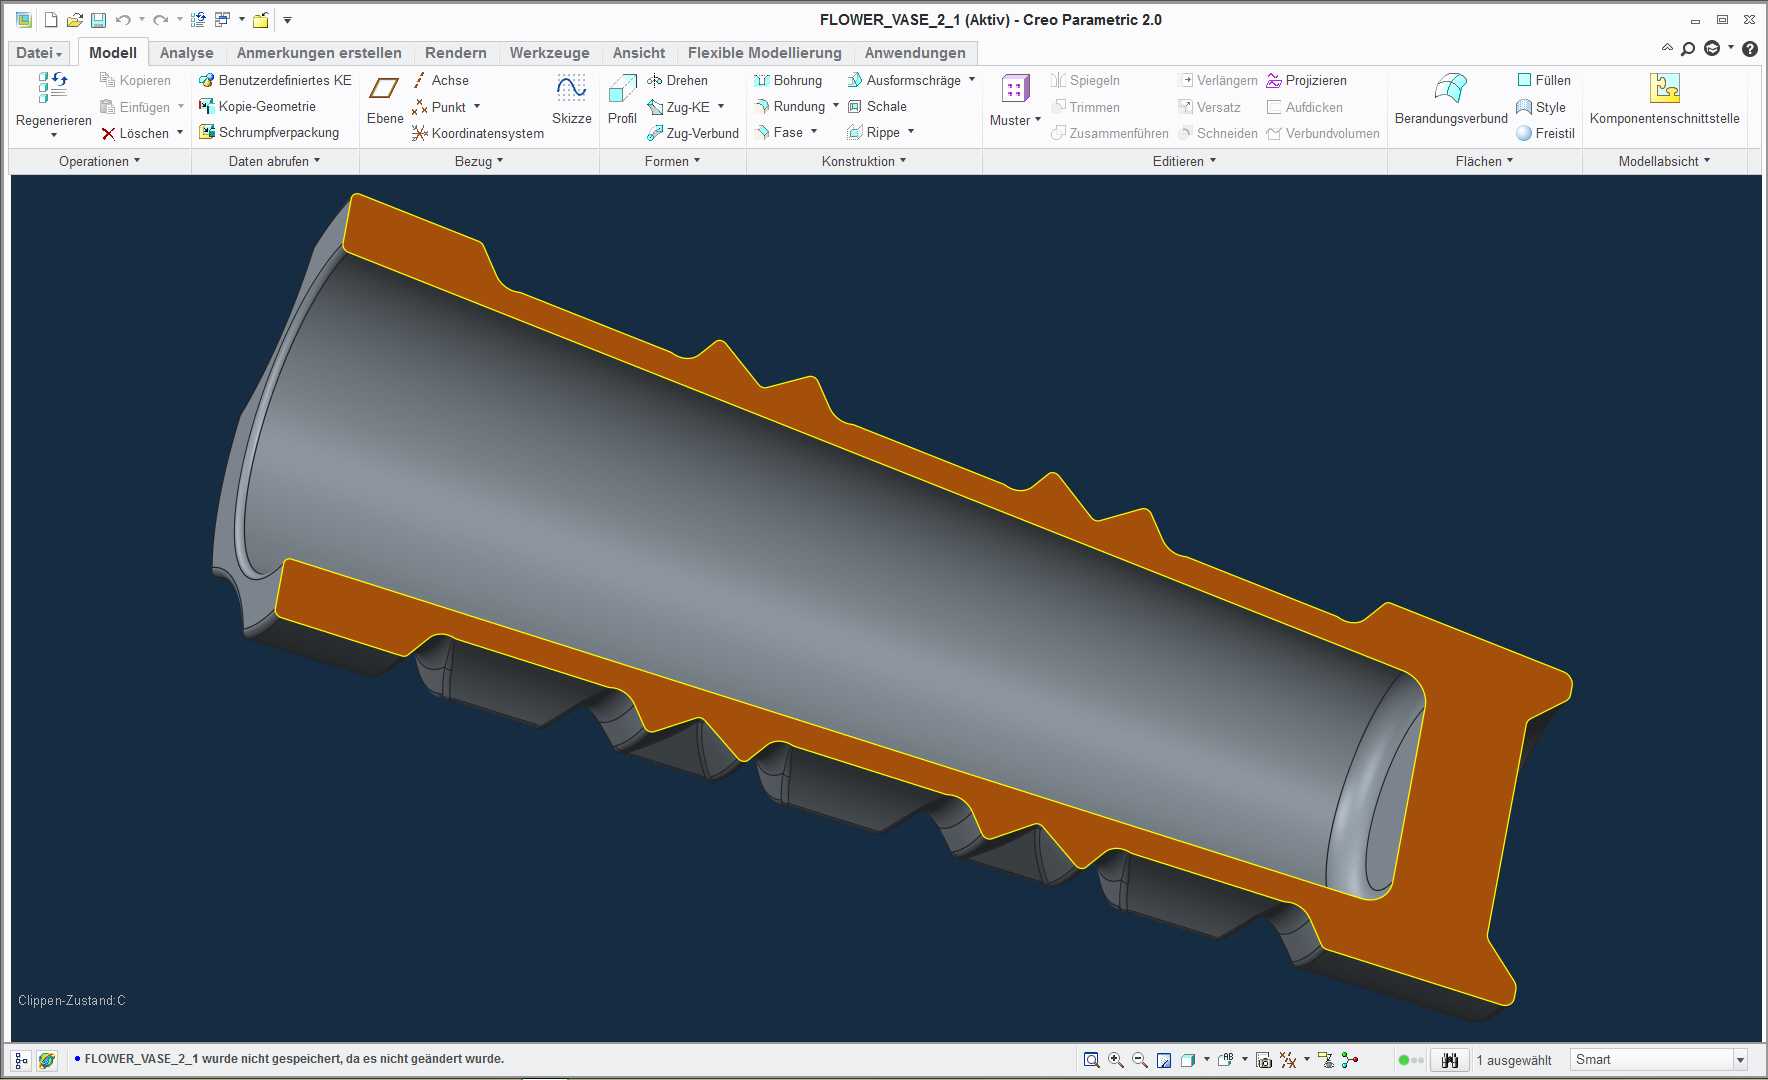Click the Rundung round button

pyautogui.click(x=790, y=106)
